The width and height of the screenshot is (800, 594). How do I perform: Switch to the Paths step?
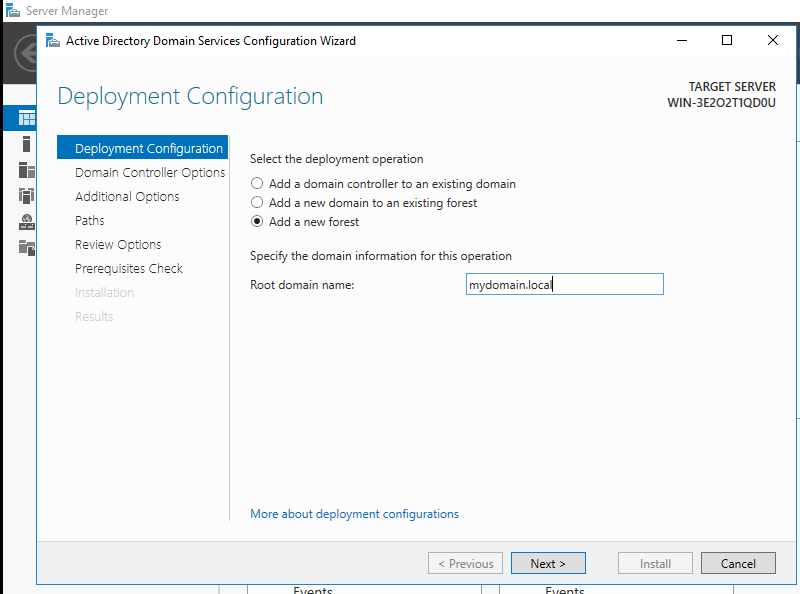tap(90, 220)
